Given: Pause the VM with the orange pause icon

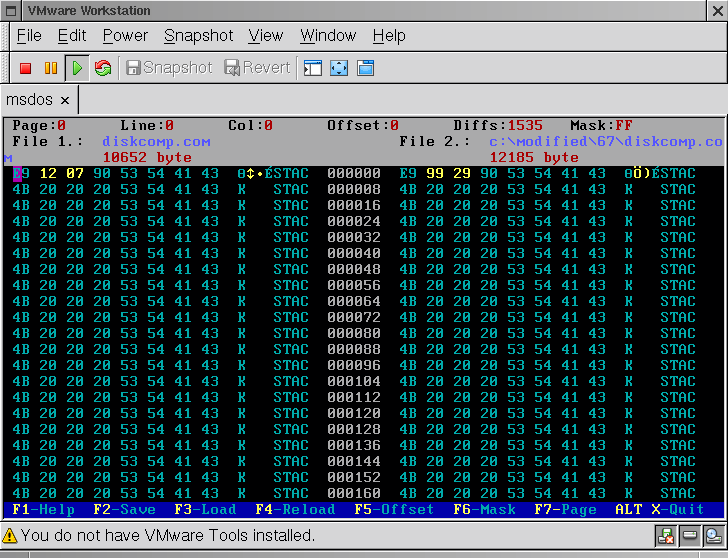Looking at the screenshot, I should (x=51, y=68).
